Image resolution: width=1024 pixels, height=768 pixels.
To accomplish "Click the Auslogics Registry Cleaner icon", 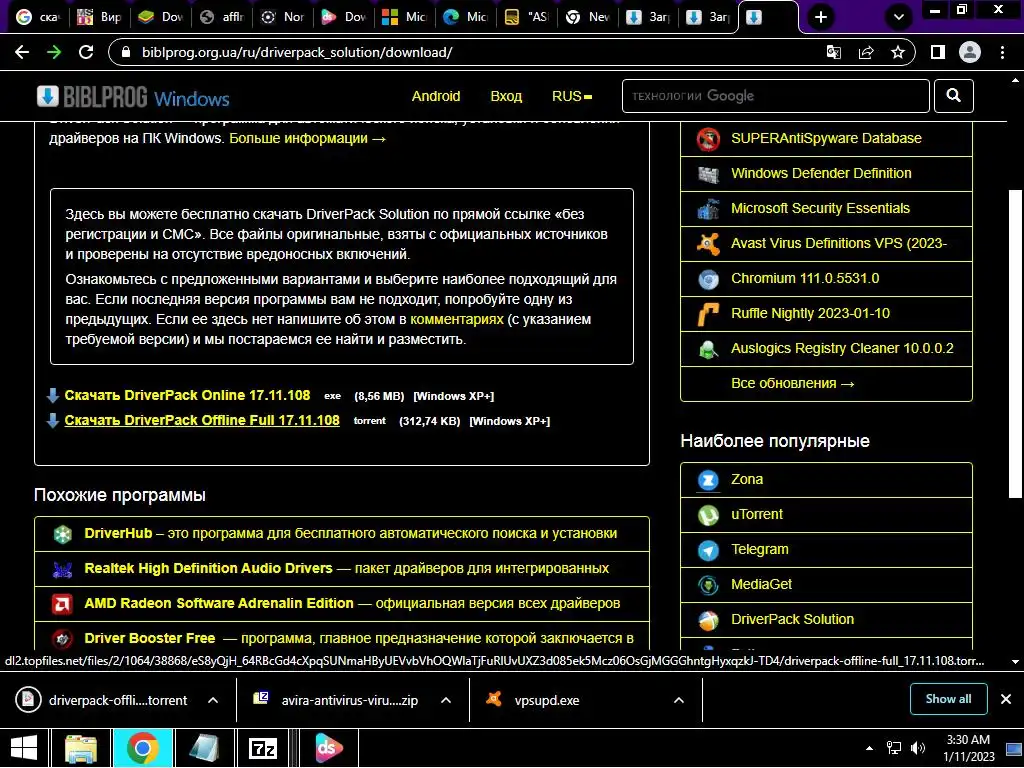I will pyautogui.click(x=708, y=349).
